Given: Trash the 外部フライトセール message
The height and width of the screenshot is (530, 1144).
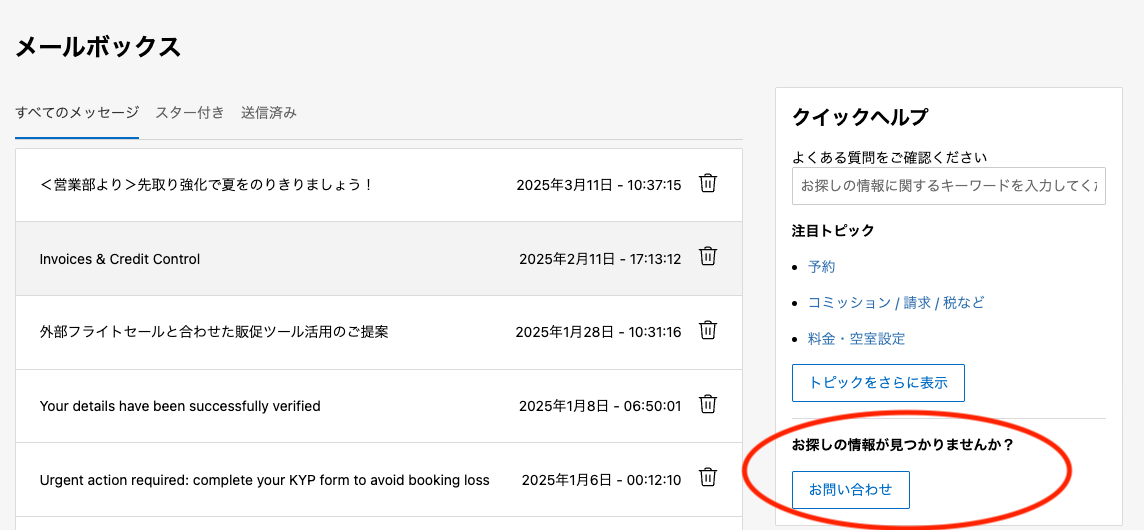Looking at the screenshot, I should [707, 330].
